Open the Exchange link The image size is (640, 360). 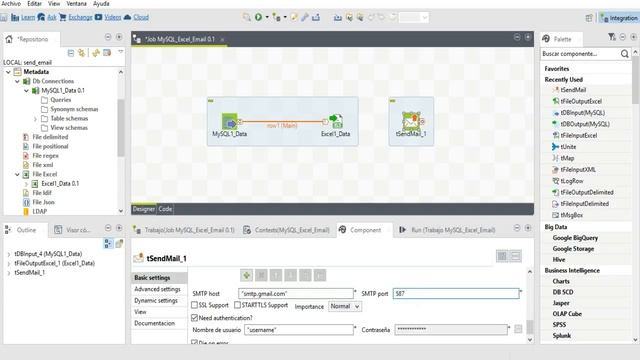tap(80, 17)
